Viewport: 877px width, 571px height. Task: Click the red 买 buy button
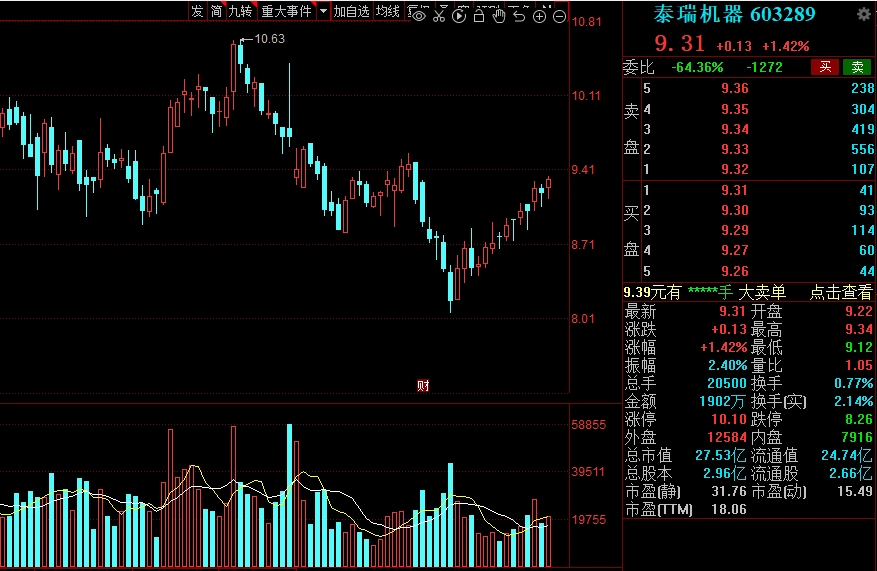tap(826, 67)
